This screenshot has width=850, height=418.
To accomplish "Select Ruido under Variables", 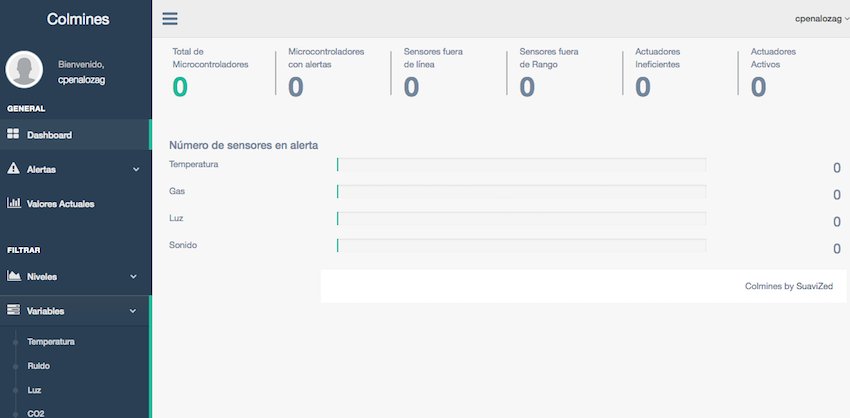I will [x=38, y=365].
